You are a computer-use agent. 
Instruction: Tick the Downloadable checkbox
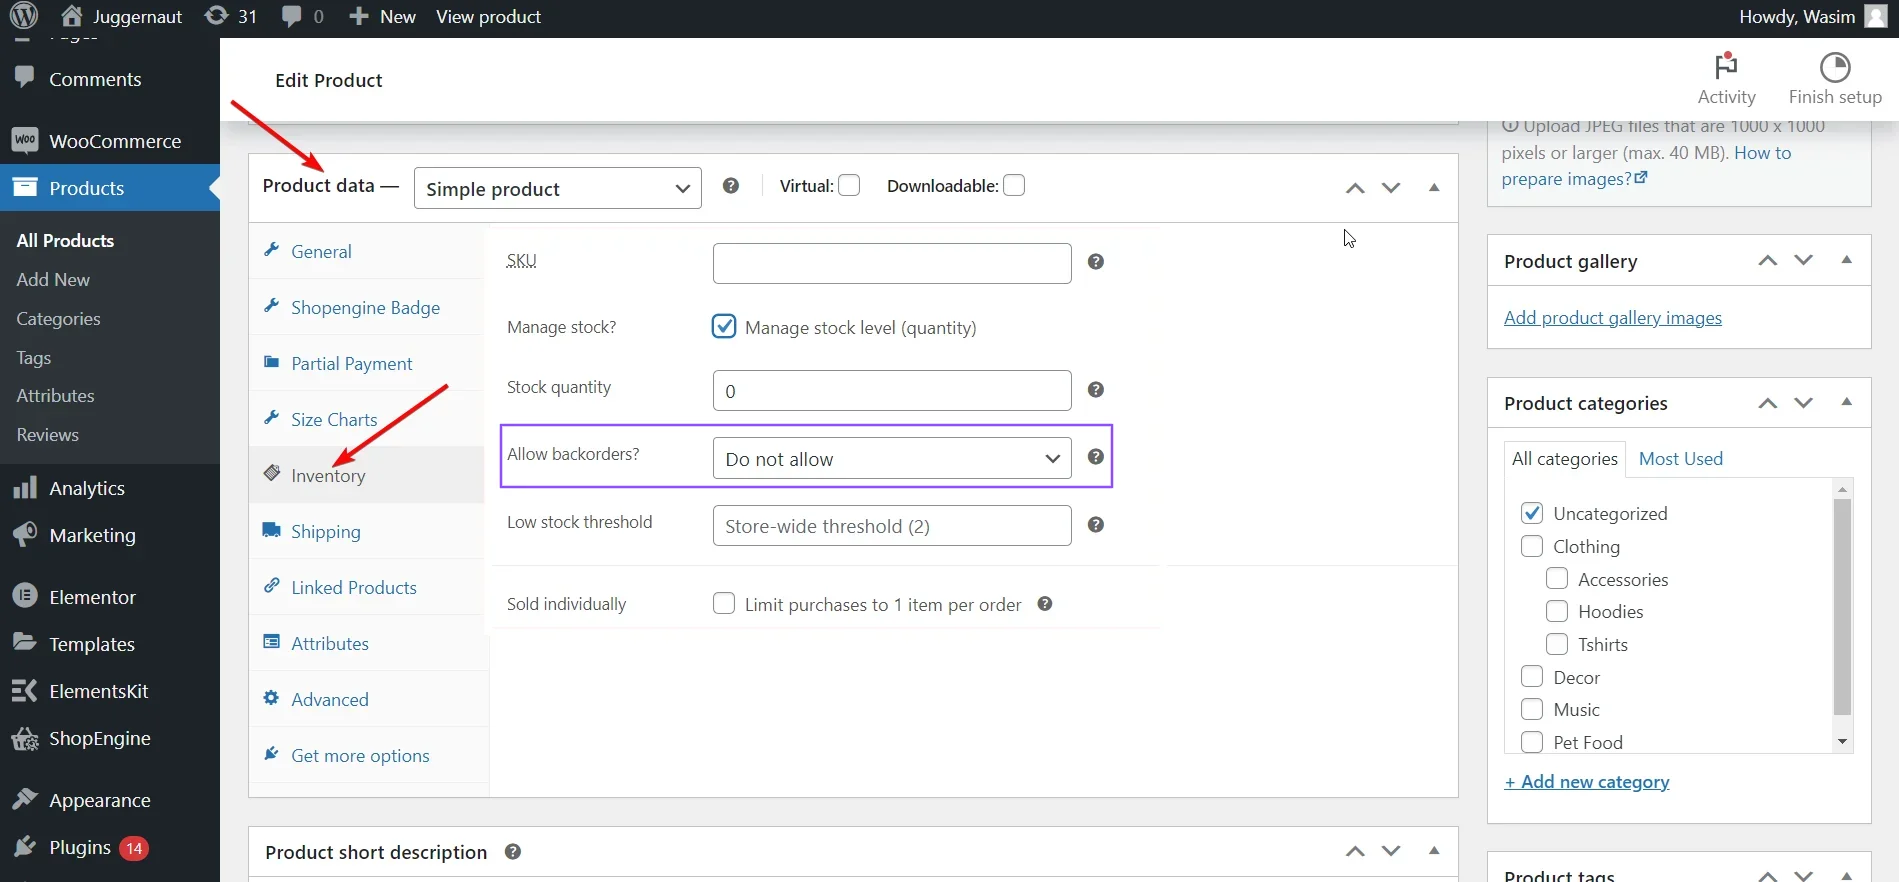[x=1014, y=186]
